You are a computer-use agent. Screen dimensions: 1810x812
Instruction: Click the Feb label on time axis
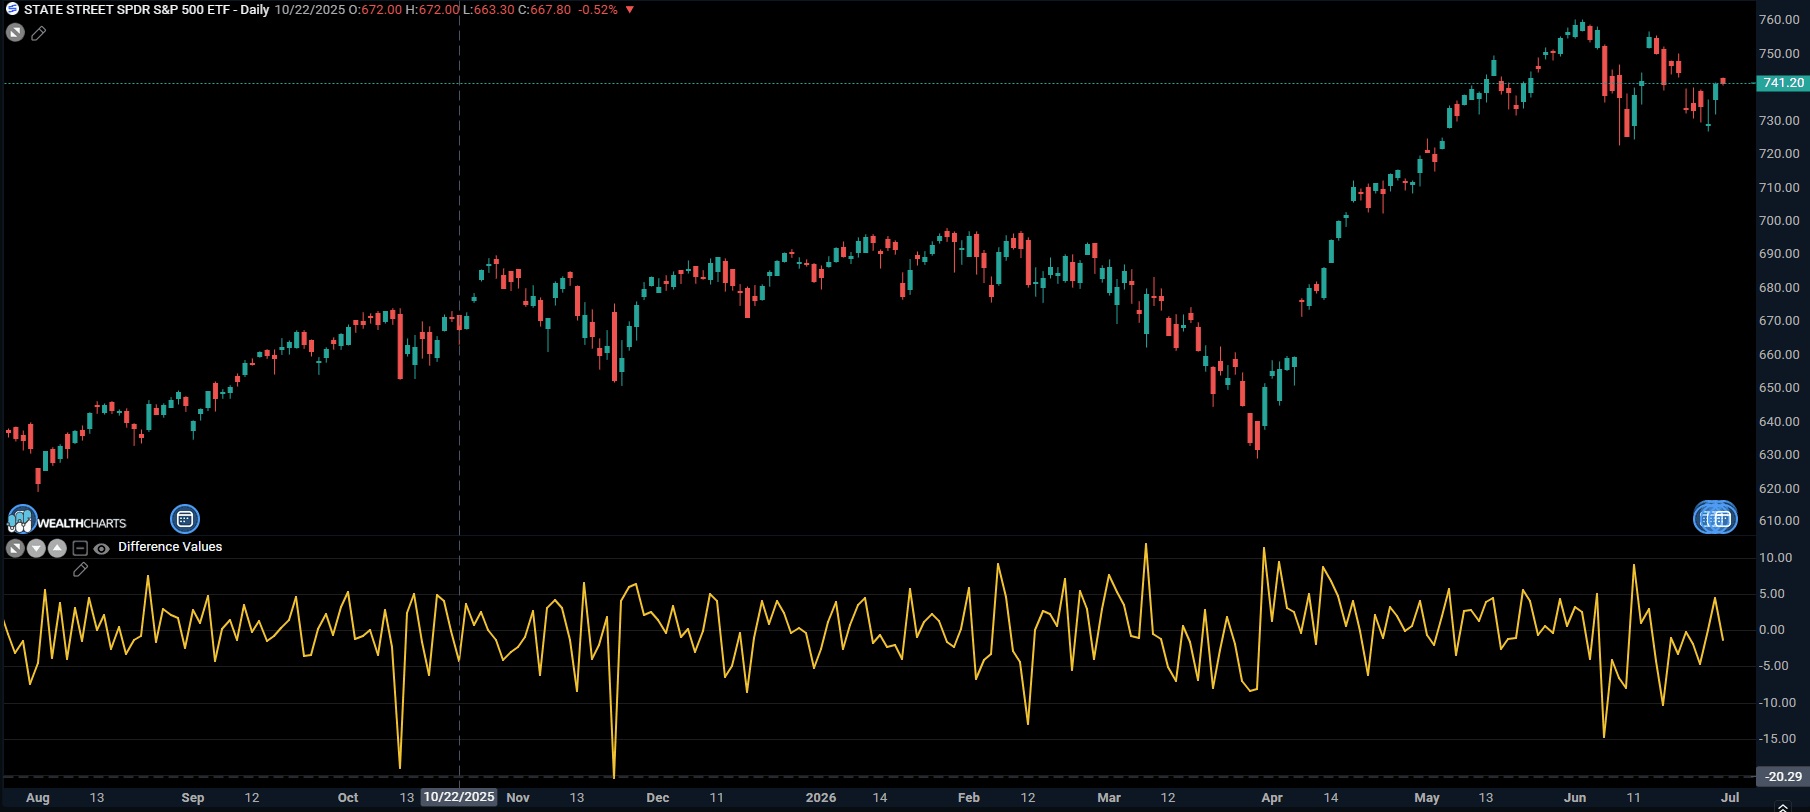click(969, 797)
